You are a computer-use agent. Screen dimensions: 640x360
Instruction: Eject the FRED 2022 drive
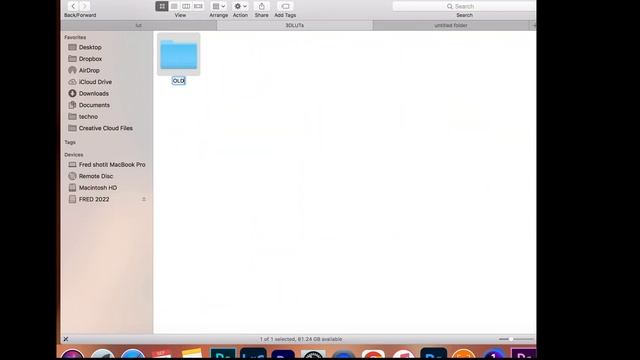coord(144,199)
